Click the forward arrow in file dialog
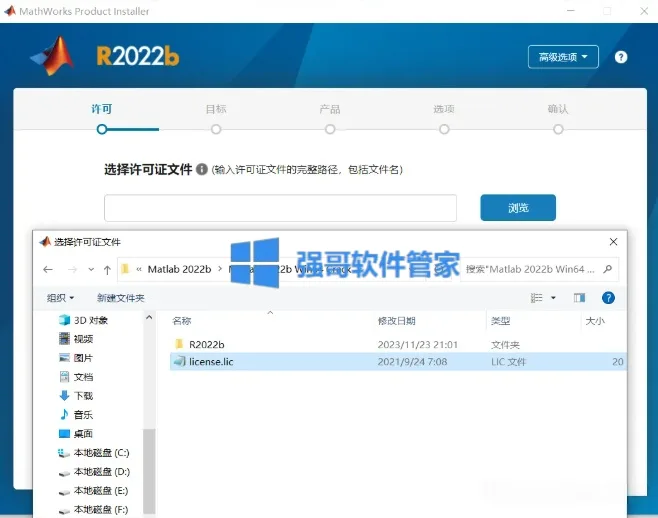 pos(72,269)
